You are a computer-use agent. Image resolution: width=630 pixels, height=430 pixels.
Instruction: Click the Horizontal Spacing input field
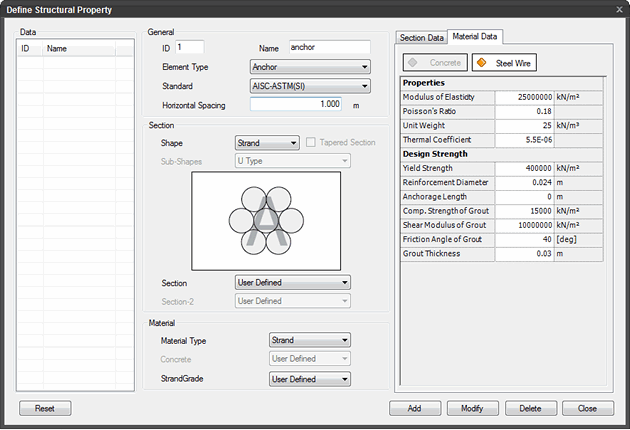(x=296, y=104)
